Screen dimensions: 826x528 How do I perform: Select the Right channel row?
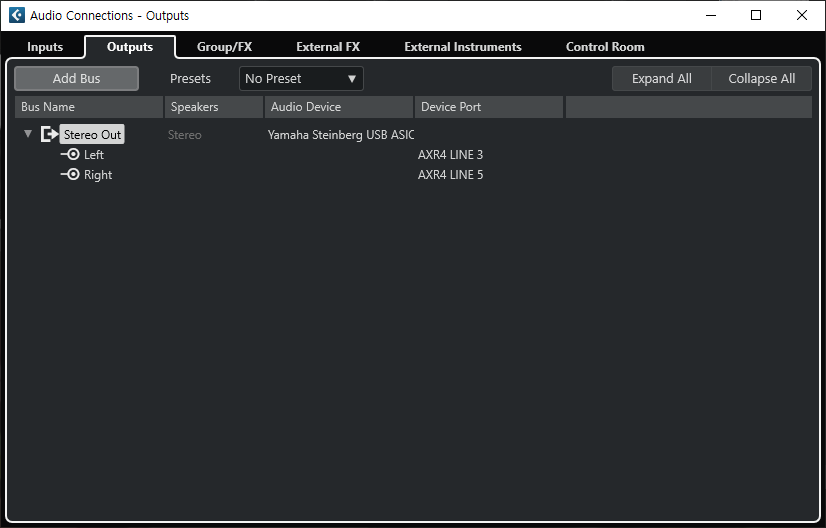tap(414, 174)
